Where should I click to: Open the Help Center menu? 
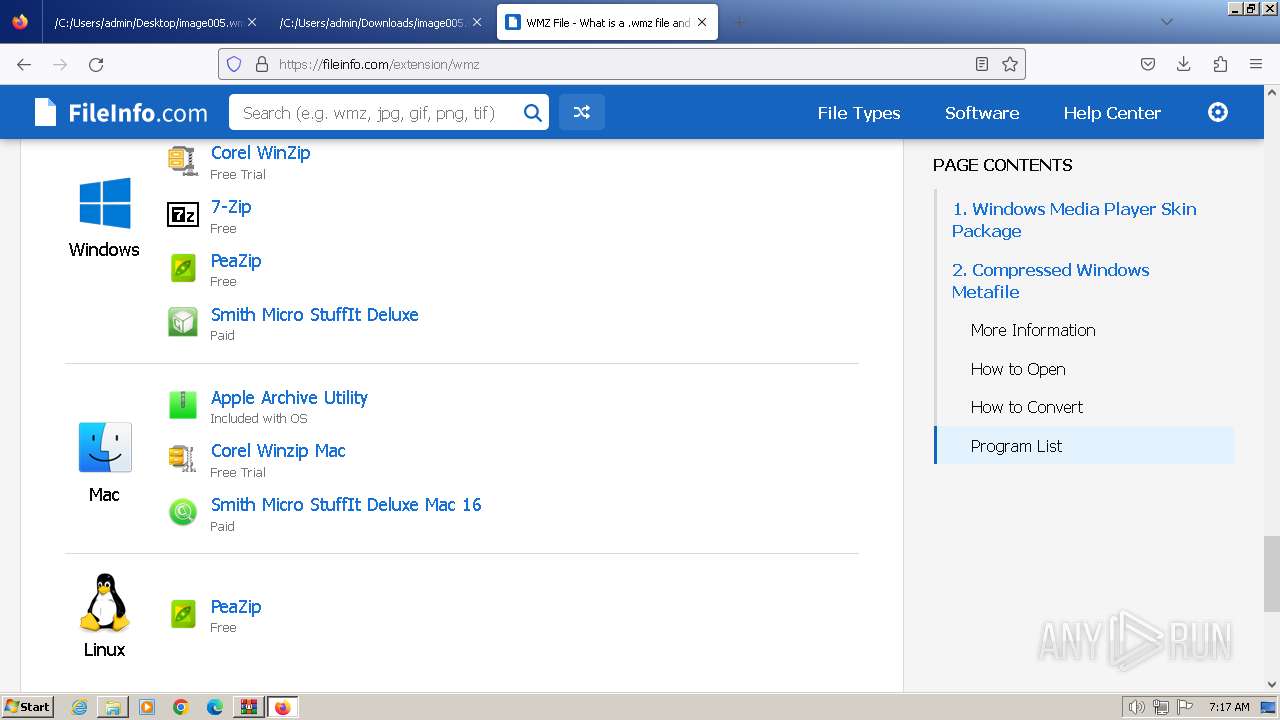point(1112,113)
